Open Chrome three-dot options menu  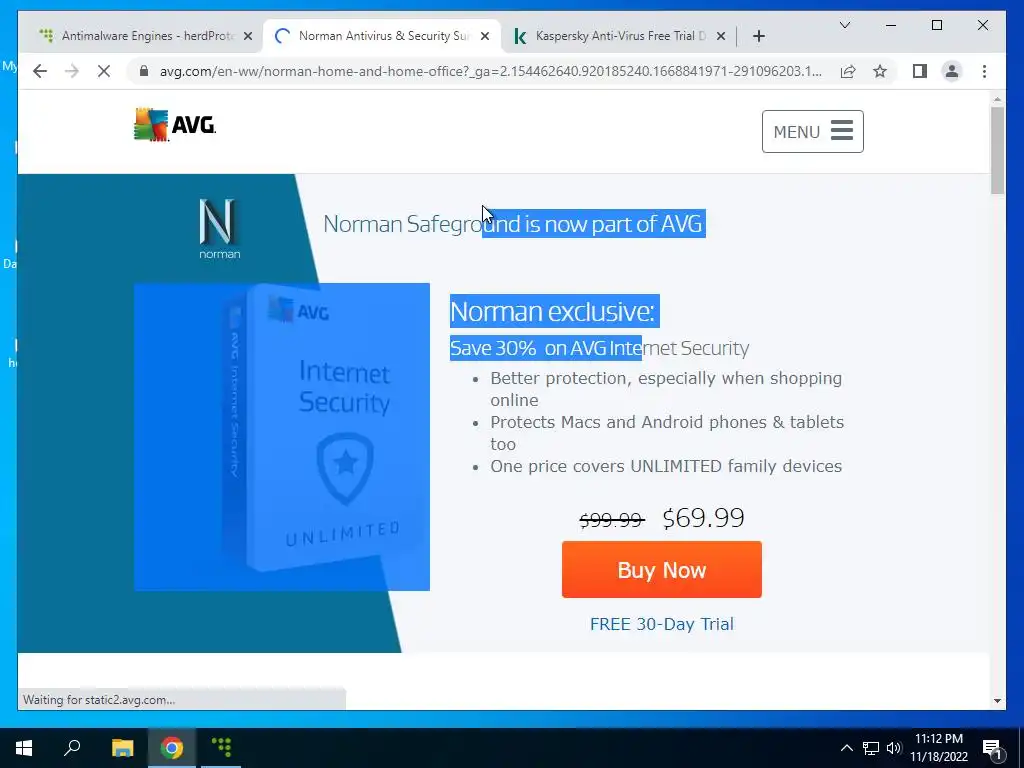pos(984,71)
